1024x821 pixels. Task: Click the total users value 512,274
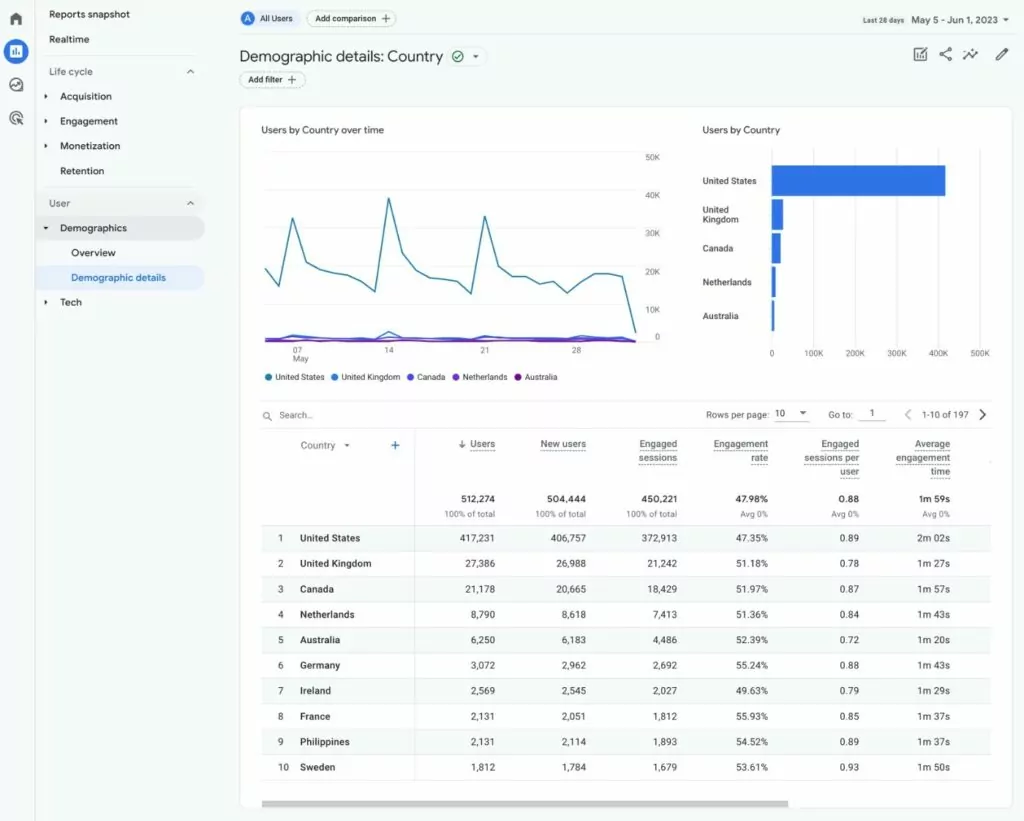478,499
